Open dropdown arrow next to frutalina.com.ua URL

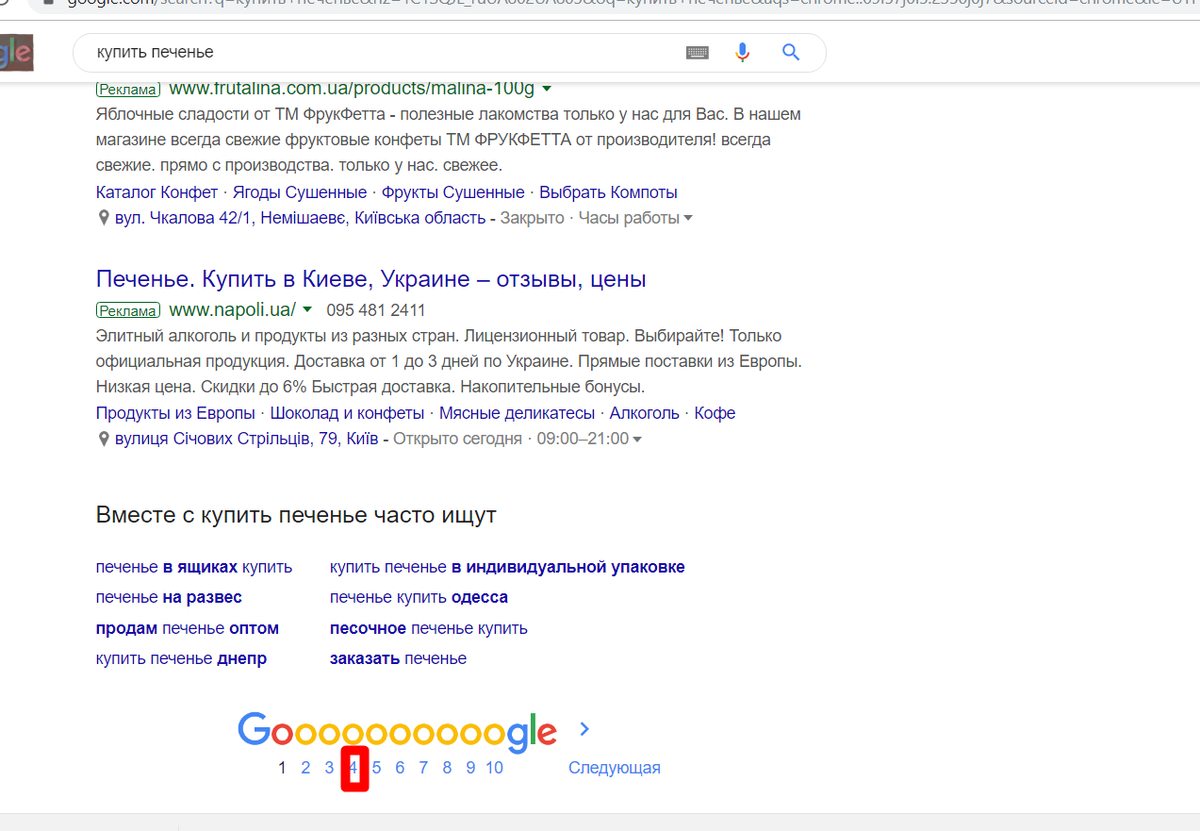point(547,88)
